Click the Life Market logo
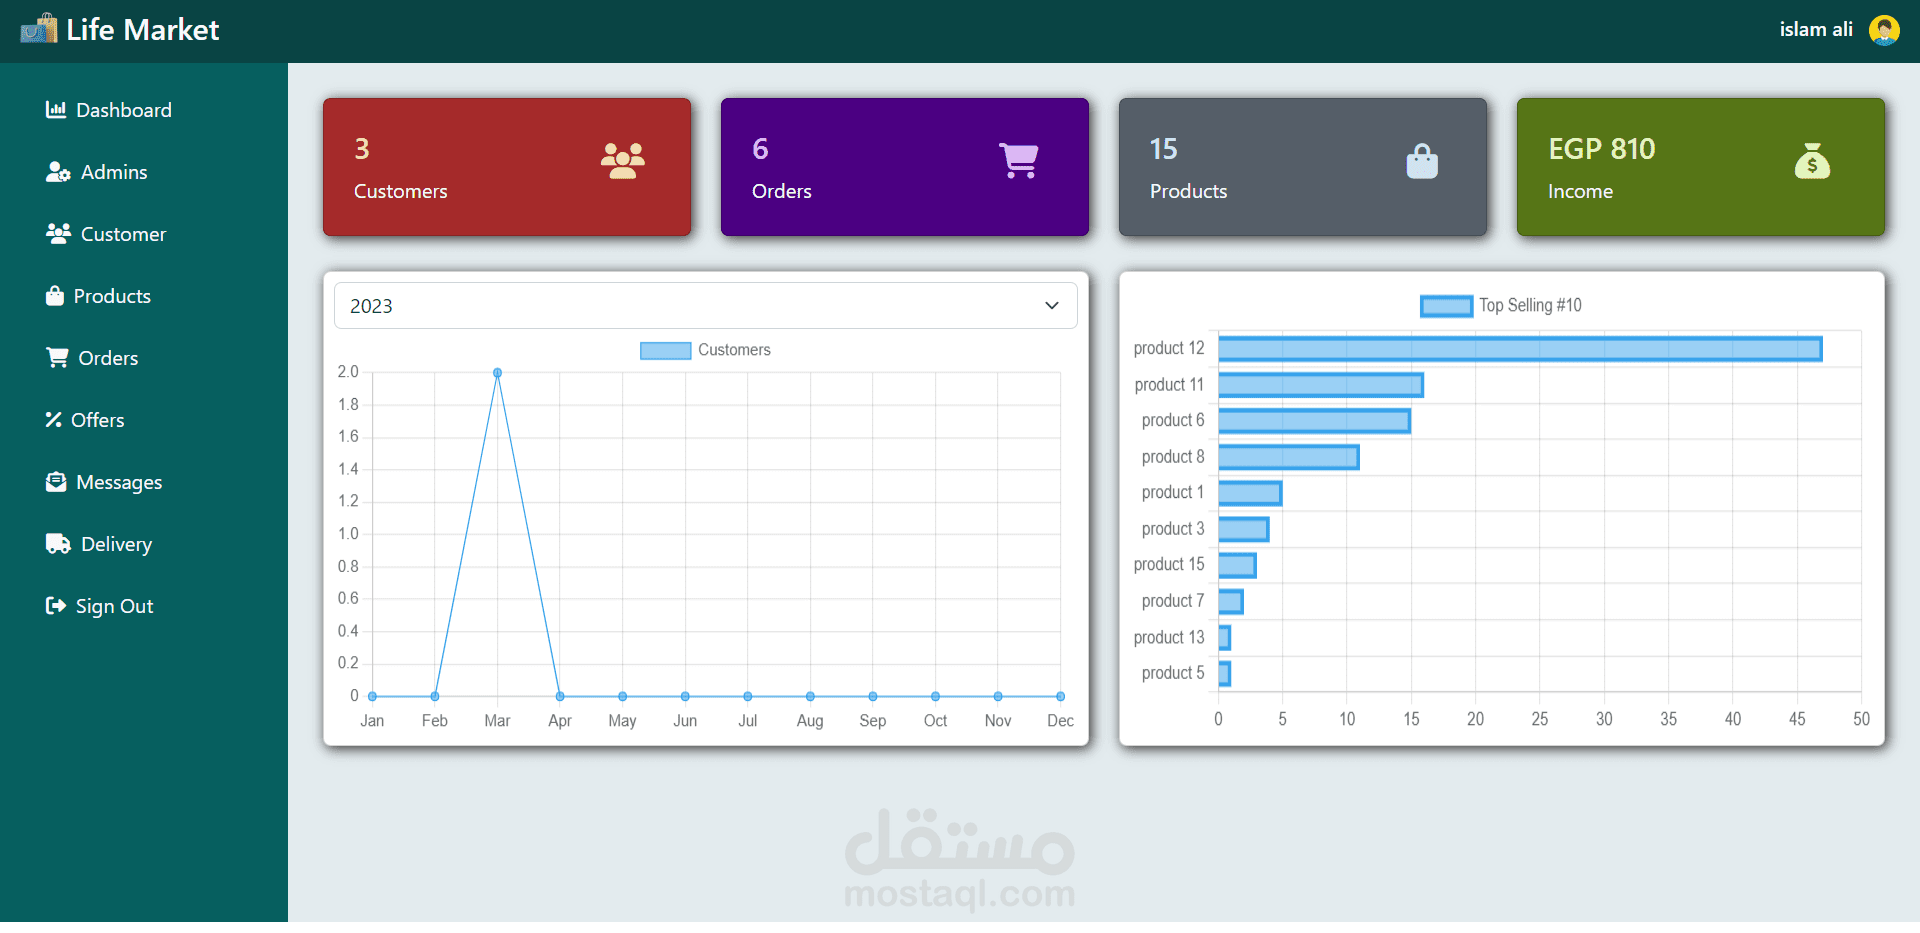 point(120,29)
